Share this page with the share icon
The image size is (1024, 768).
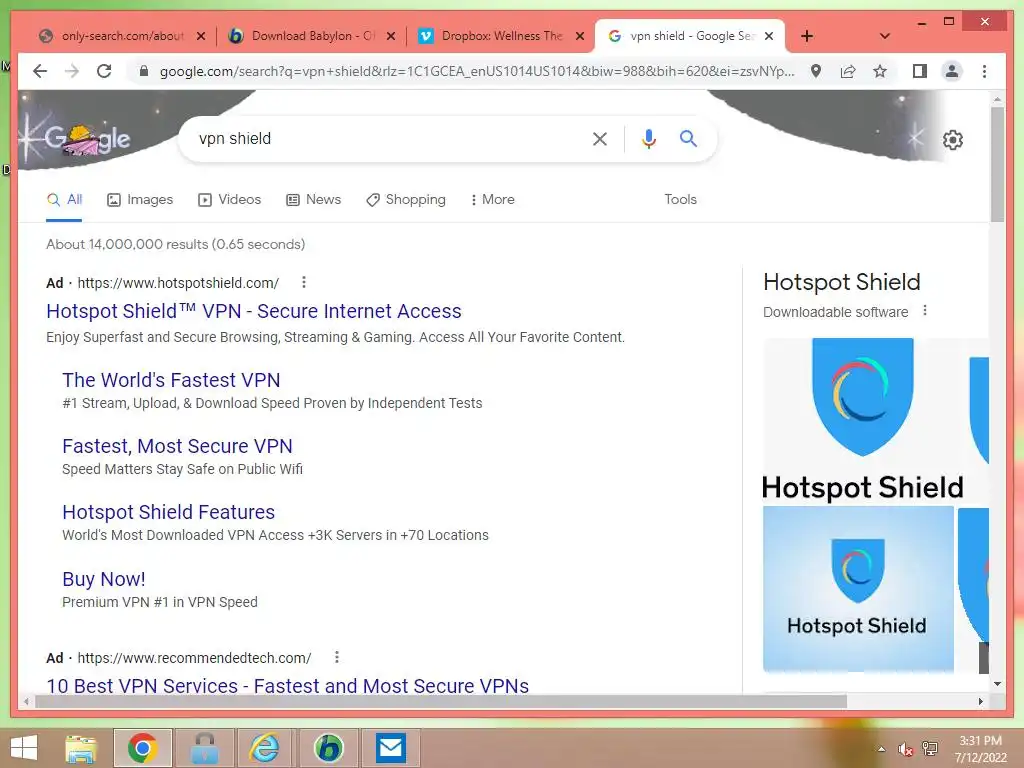pyautogui.click(x=848, y=71)
